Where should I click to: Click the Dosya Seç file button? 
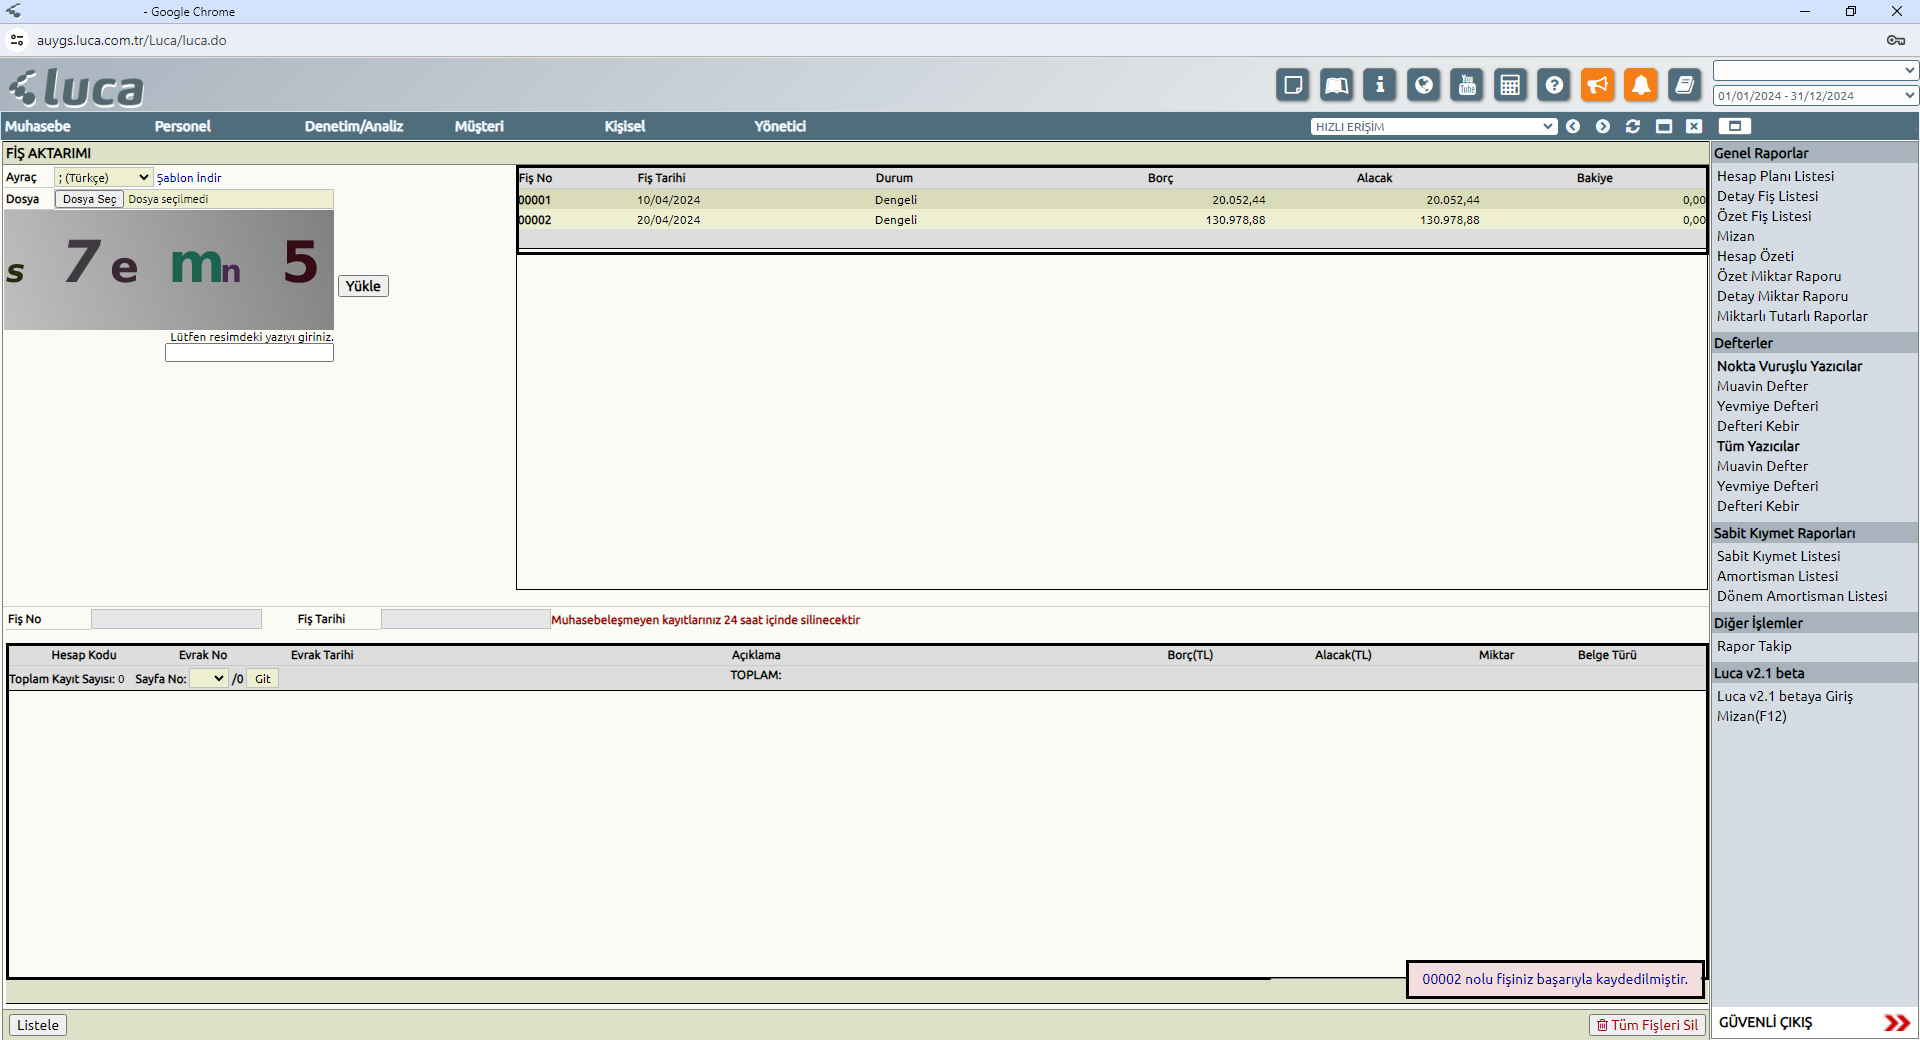click(x=89, y=199)
